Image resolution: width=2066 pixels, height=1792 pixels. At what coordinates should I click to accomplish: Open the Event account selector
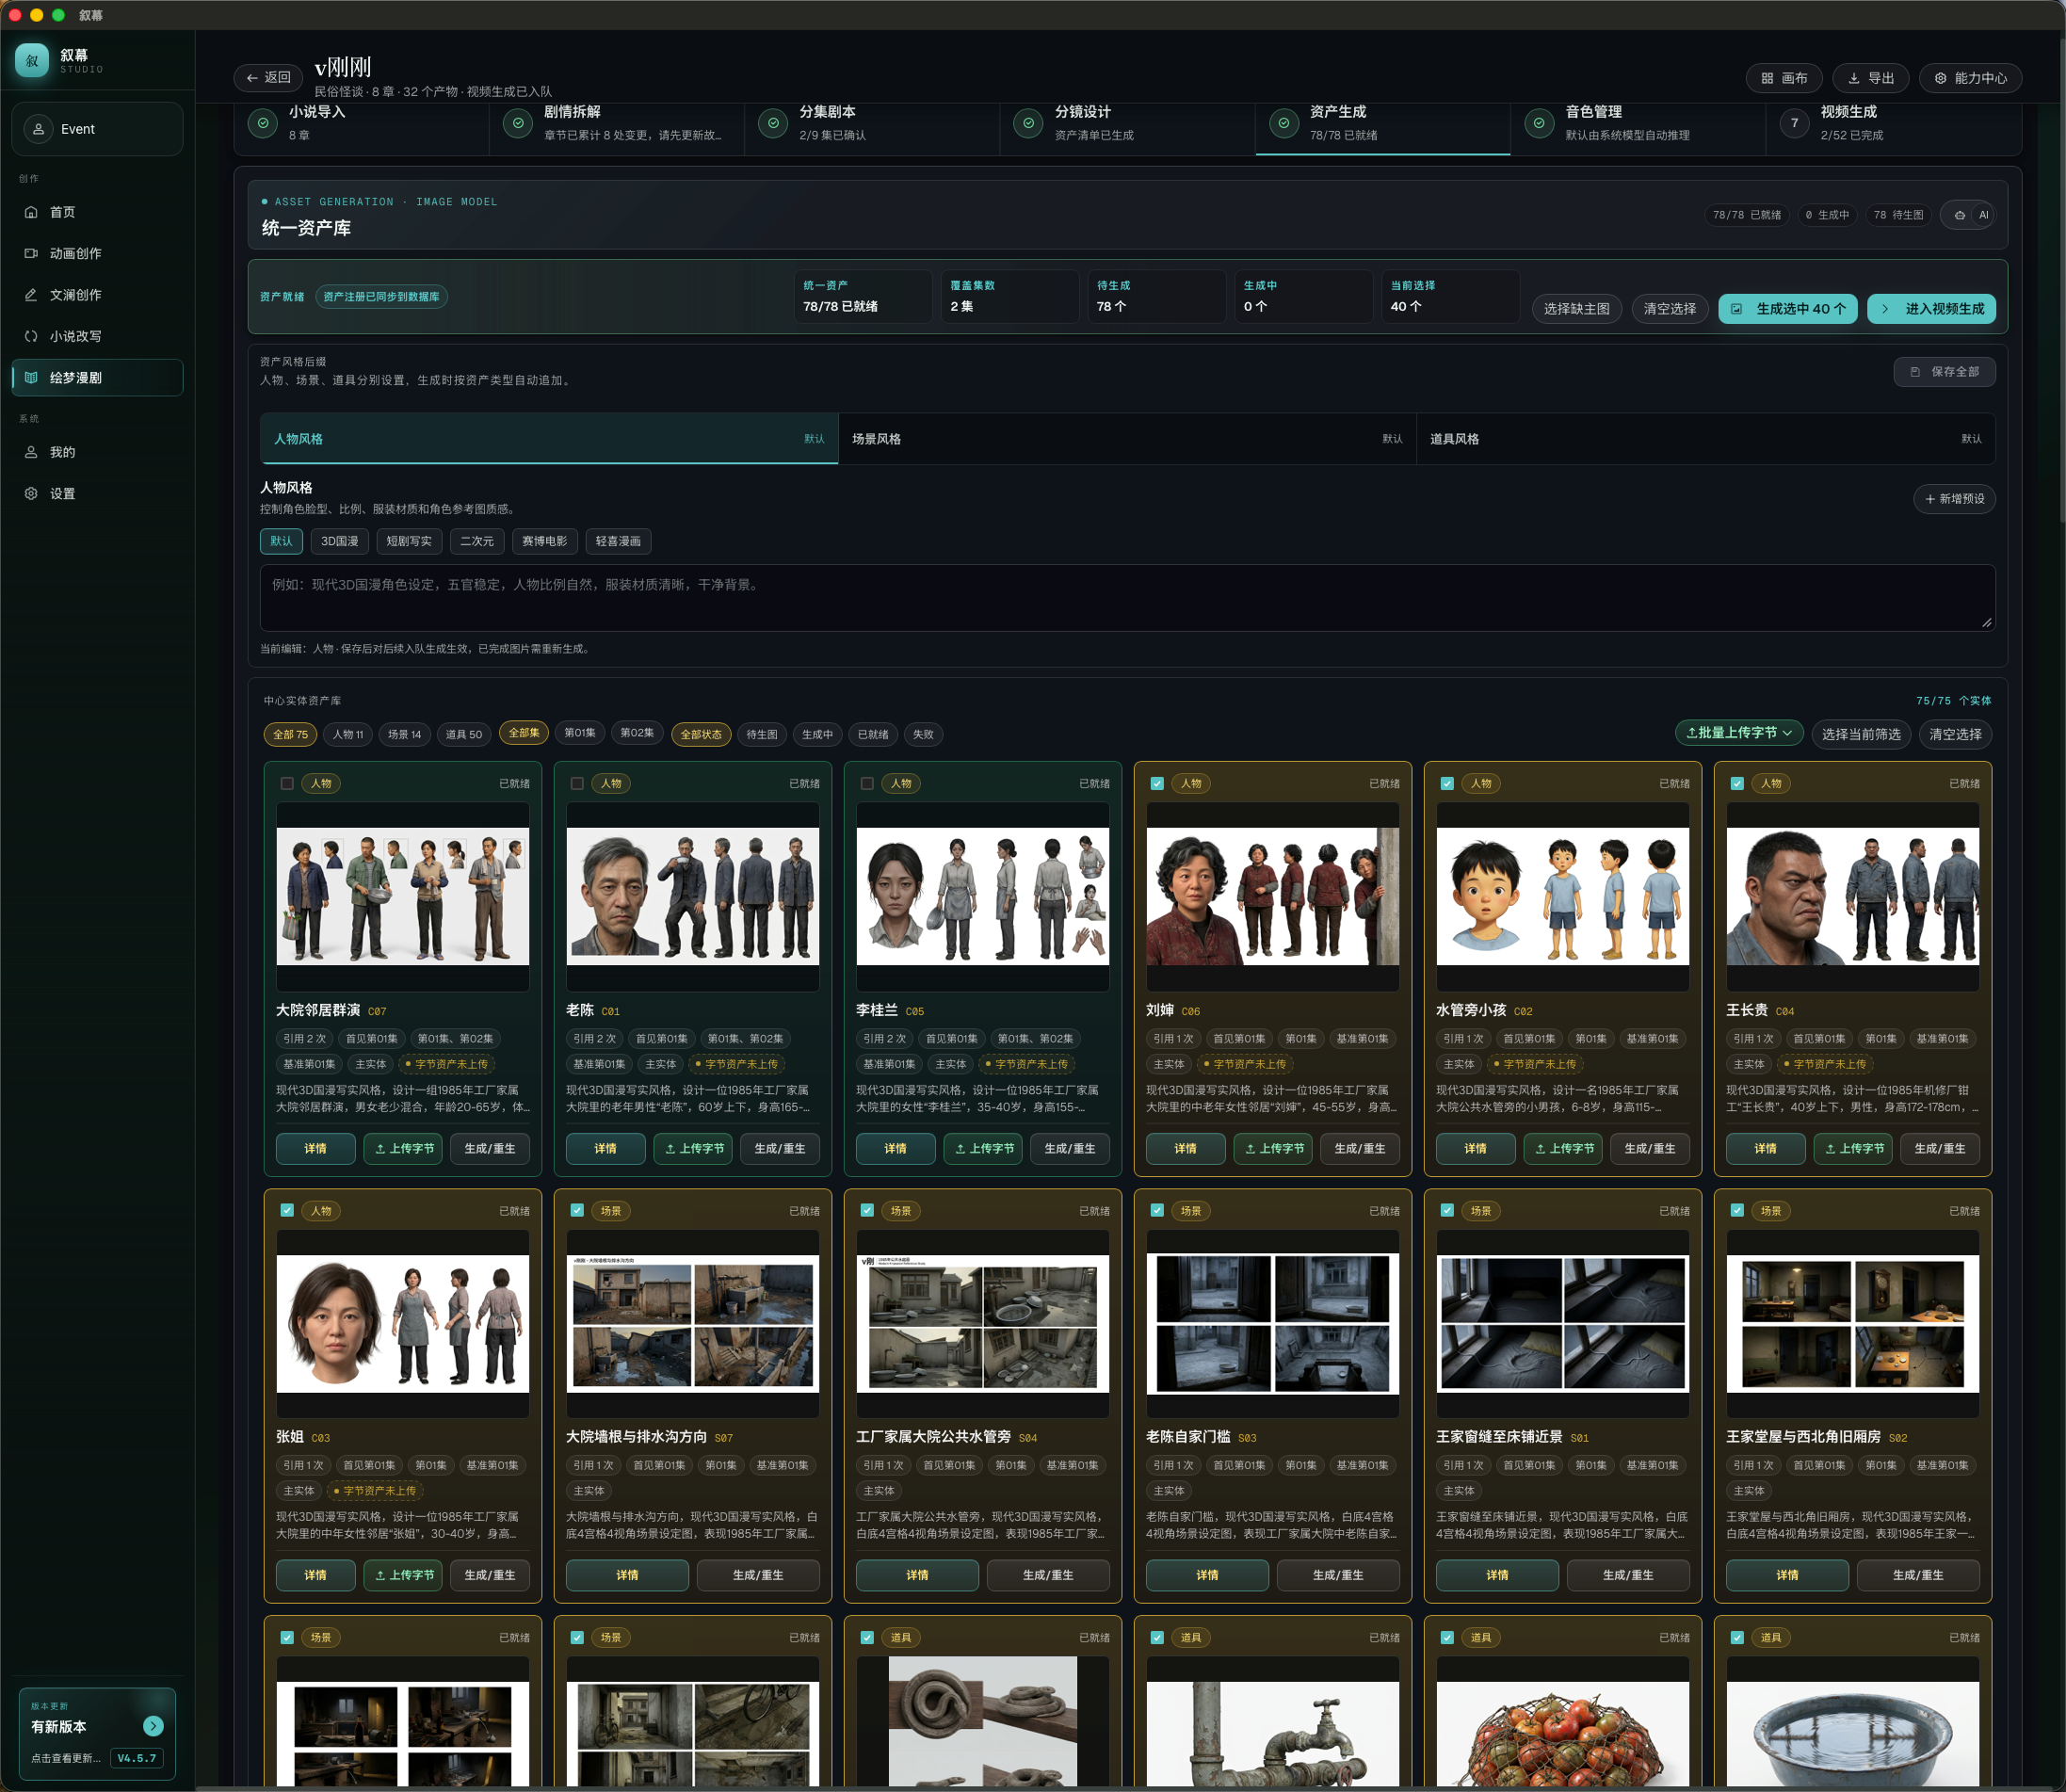point(97,129)
